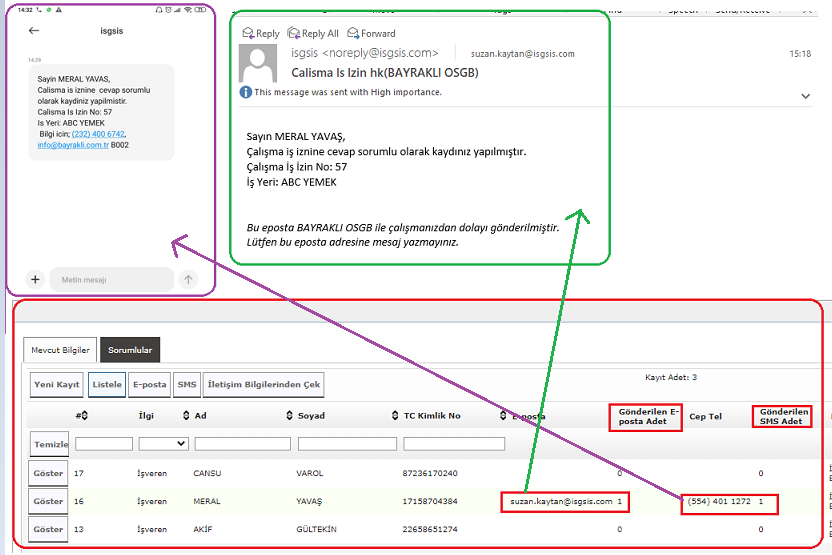This screenshot has width=832, height=555.
Task: Tap the plus attachment icon in SMS
Action: pos(35,280)
